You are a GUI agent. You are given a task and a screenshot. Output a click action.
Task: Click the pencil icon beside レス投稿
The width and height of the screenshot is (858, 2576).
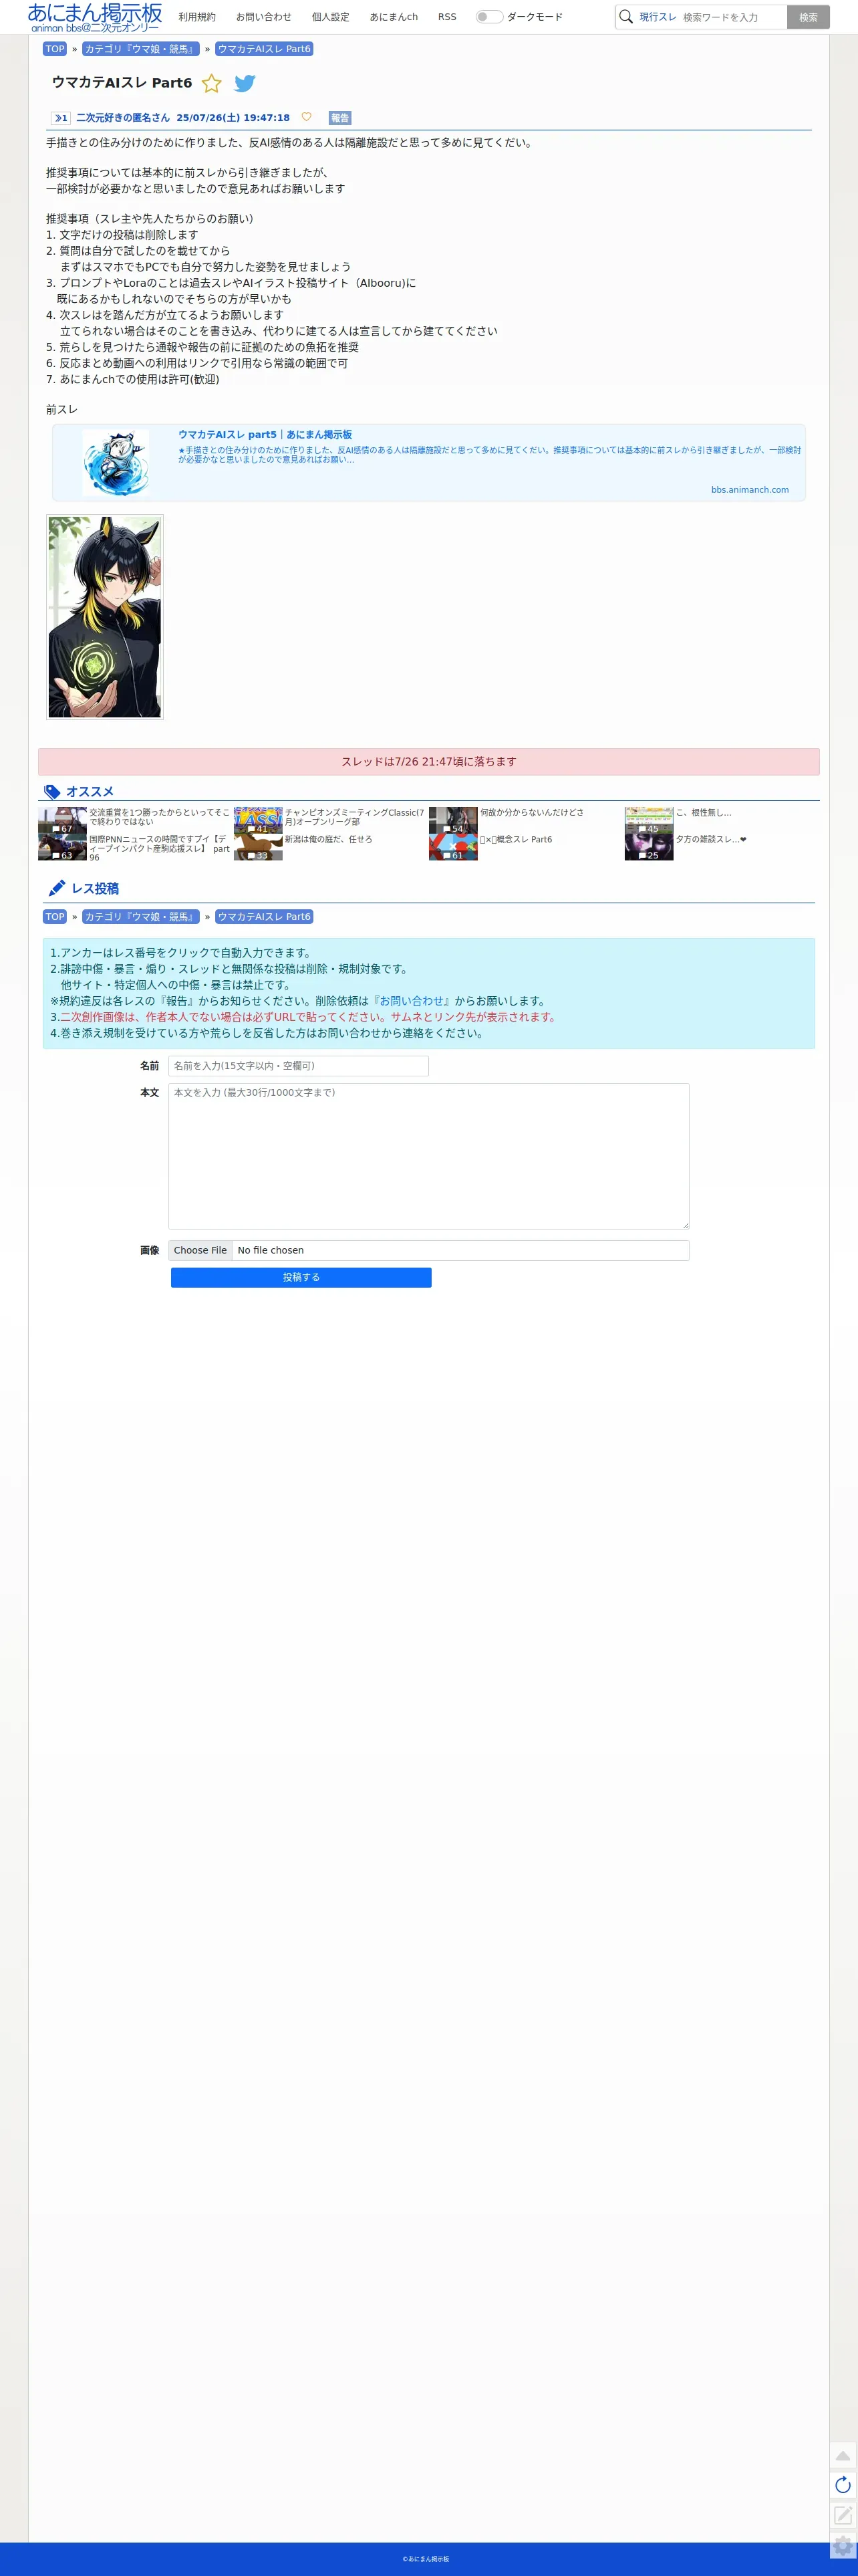point(57,888)
